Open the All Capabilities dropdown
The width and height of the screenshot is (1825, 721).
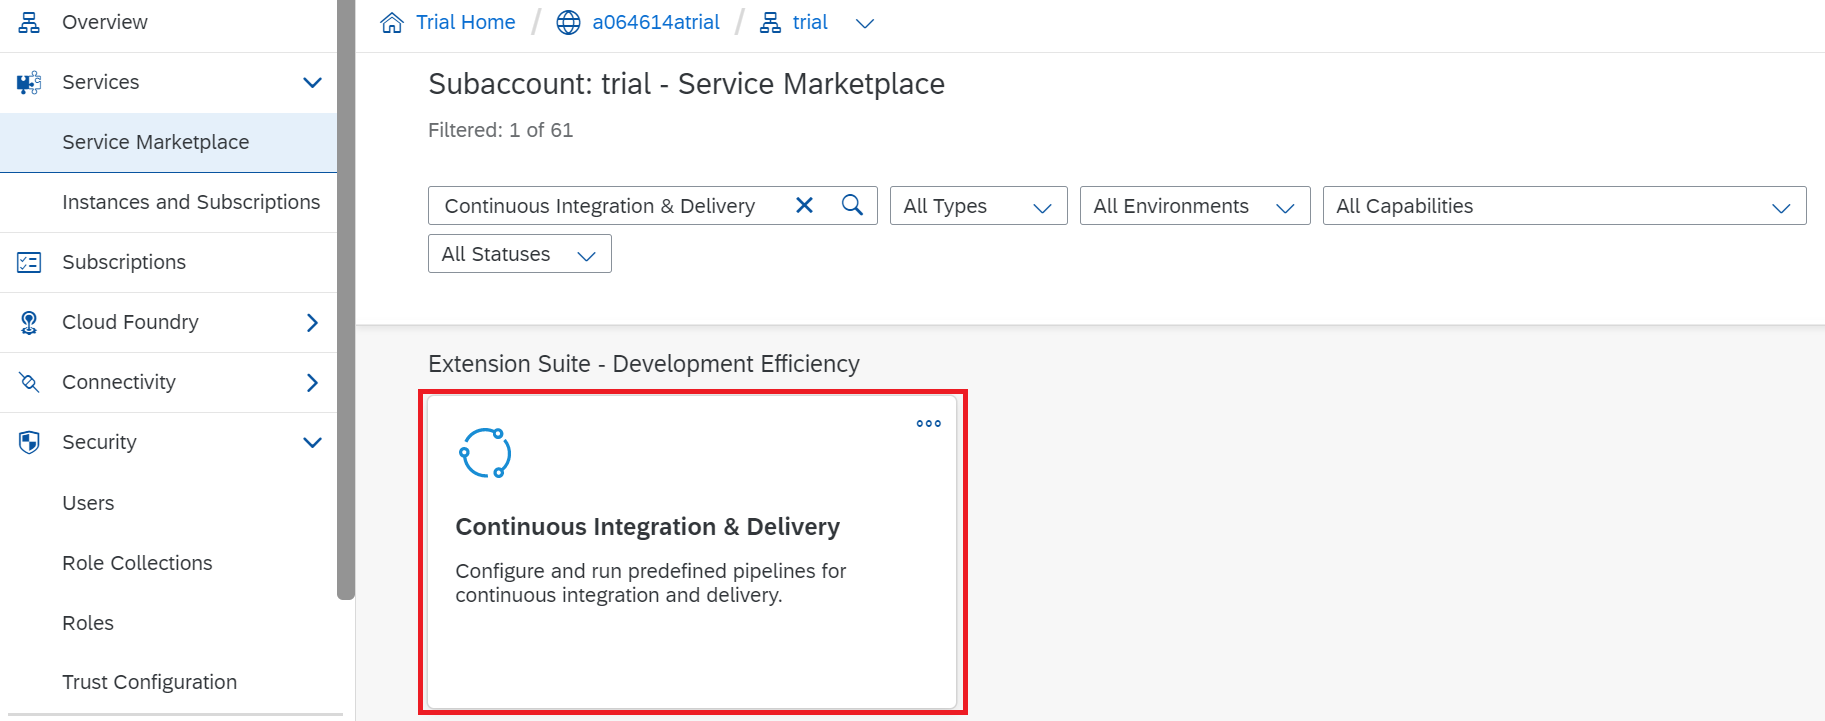pyautogui.click(x=1564, y=206)
